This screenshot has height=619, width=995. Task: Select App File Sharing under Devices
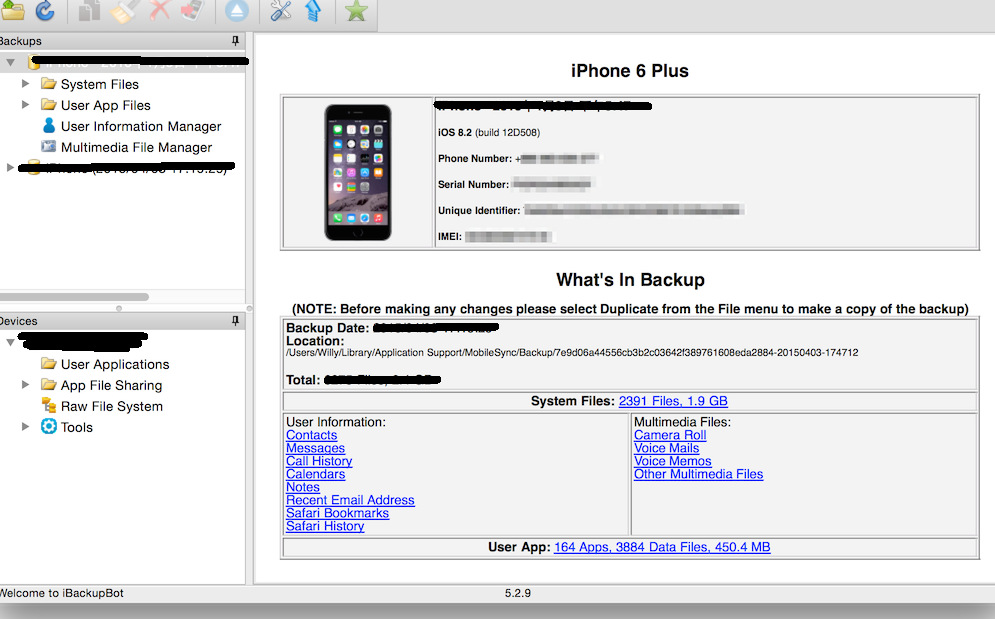111,385
